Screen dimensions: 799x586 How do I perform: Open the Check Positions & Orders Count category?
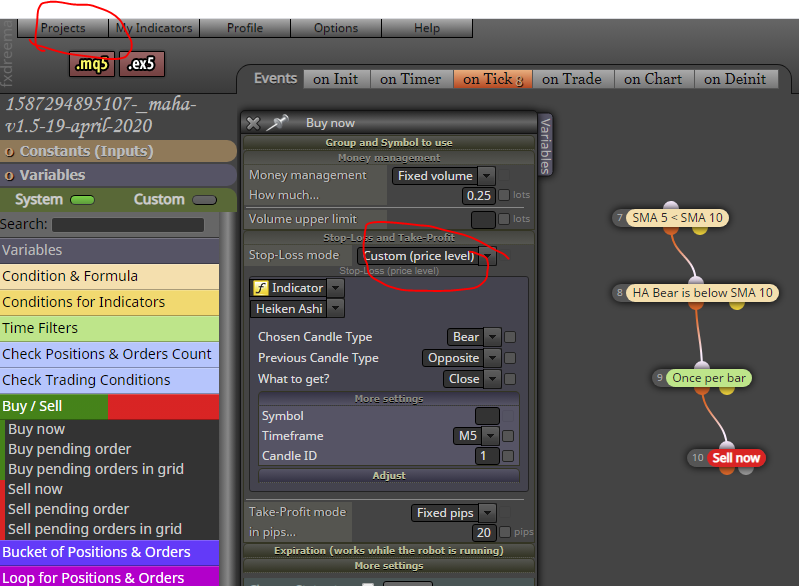coord(110,354)
